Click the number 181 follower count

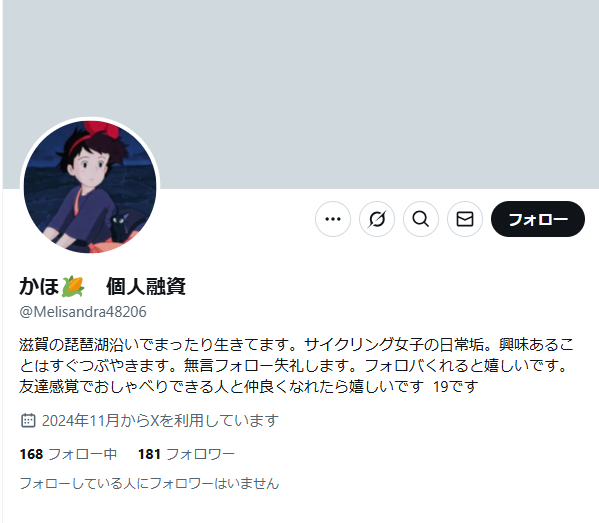pos(149,454)
